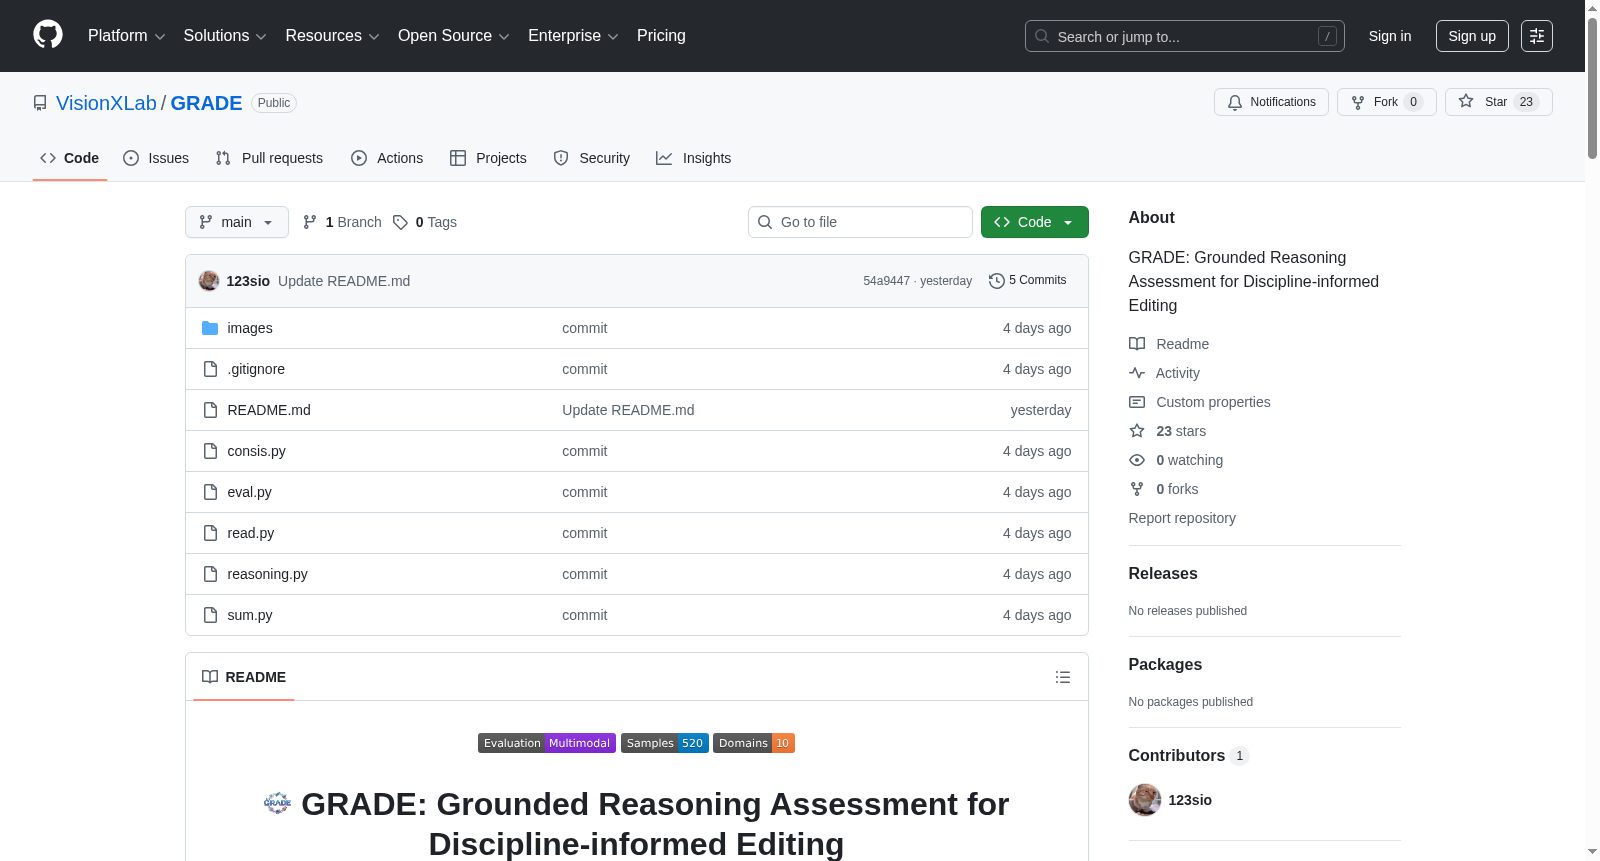Image resolution: width=1600 pixels, height=861 pixels.
Task: Open the Pricing page
Action: [x=661, y=36]
